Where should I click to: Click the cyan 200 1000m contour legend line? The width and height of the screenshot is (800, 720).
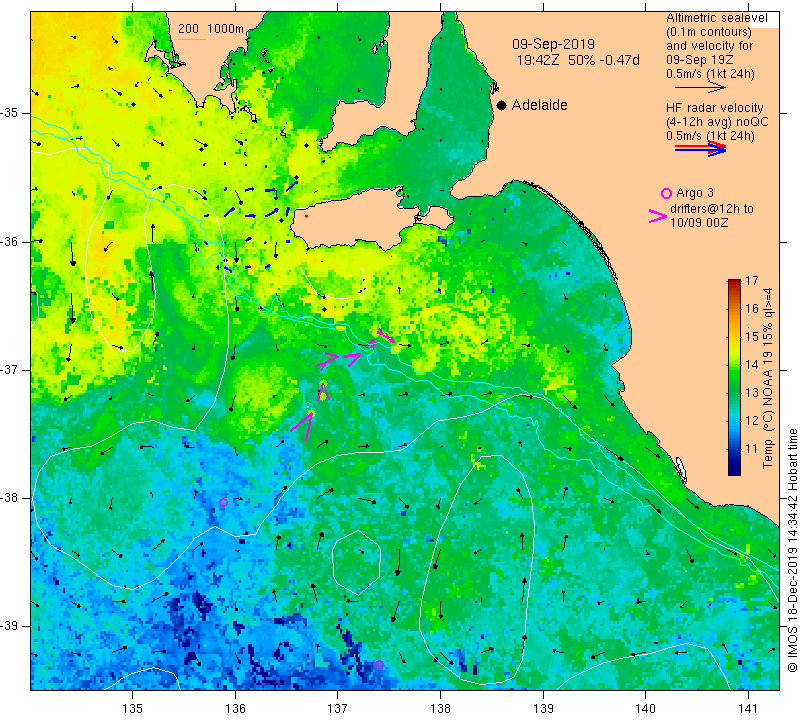point(191,39)
